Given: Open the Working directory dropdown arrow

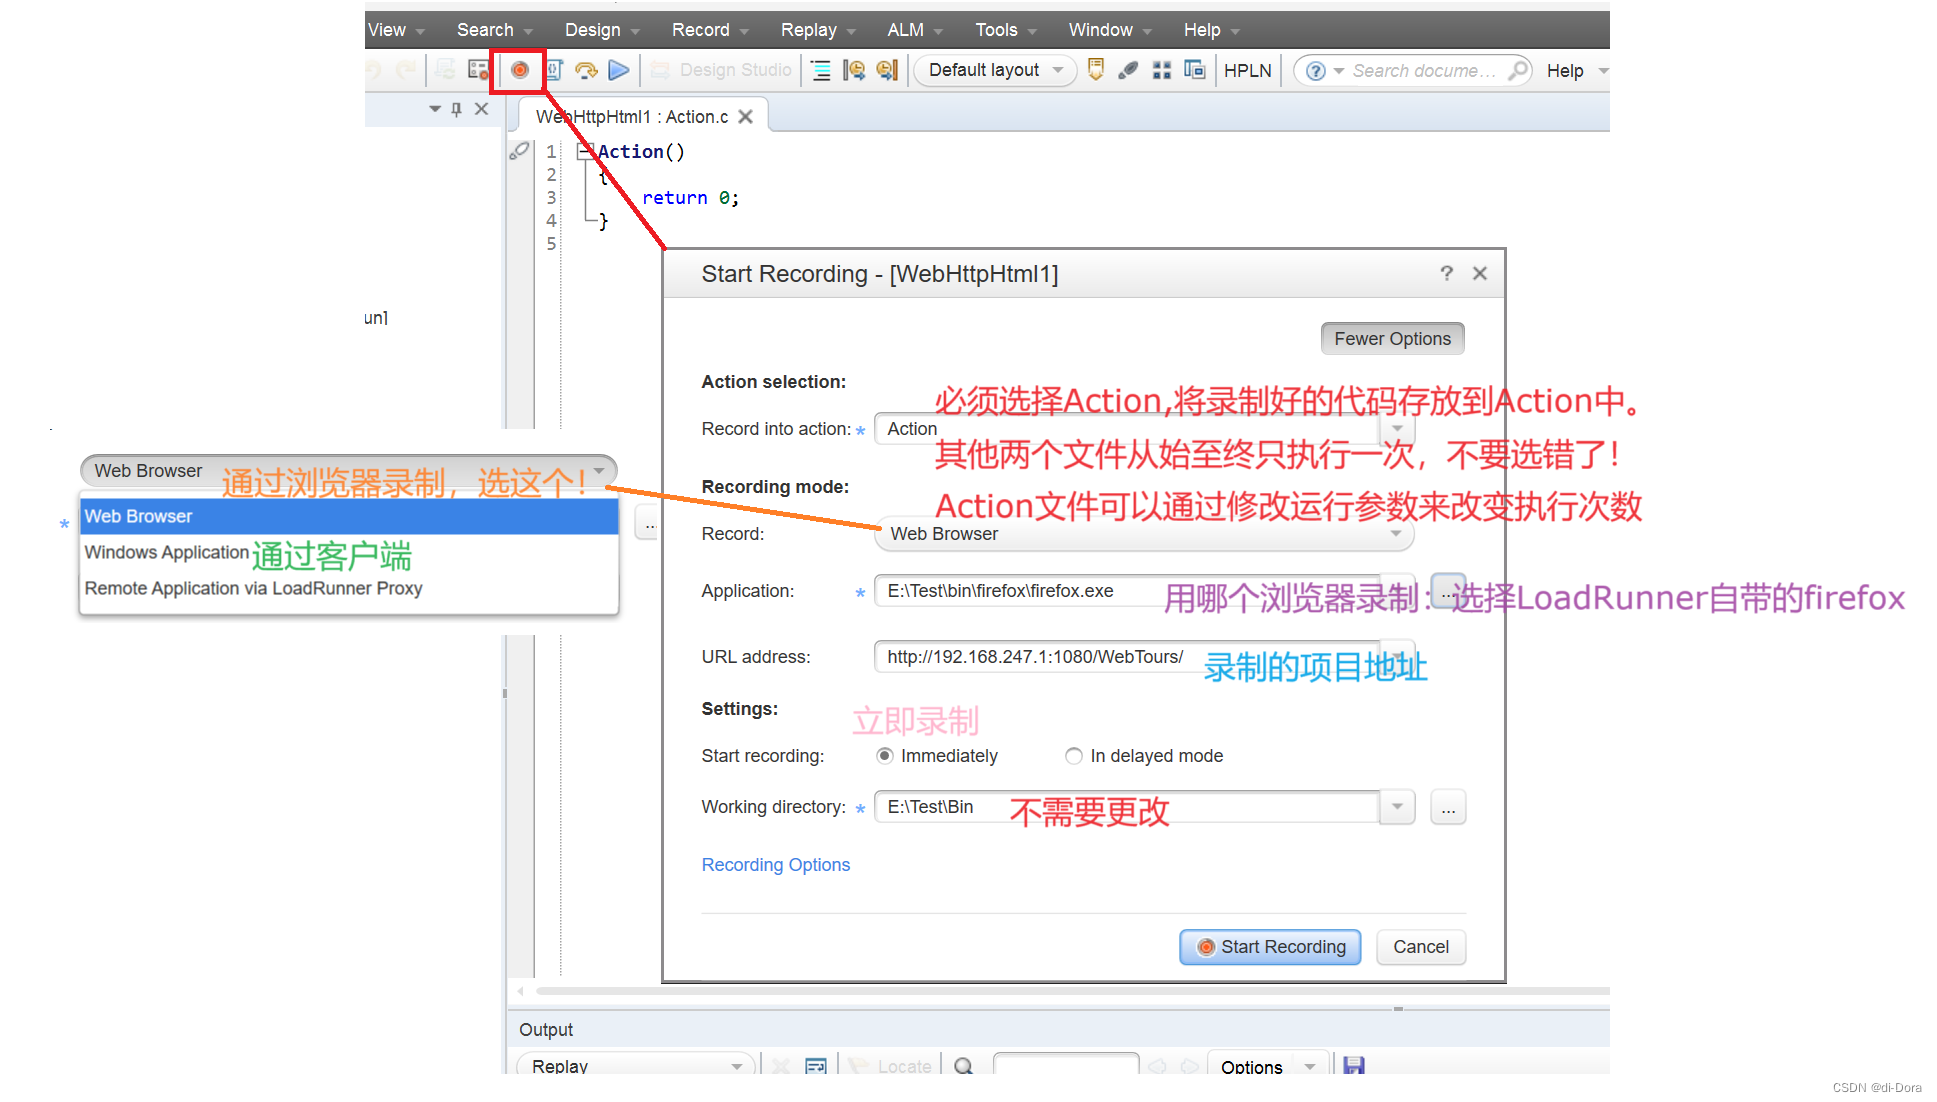Looking at the screenshot, I should (1397, 806).
